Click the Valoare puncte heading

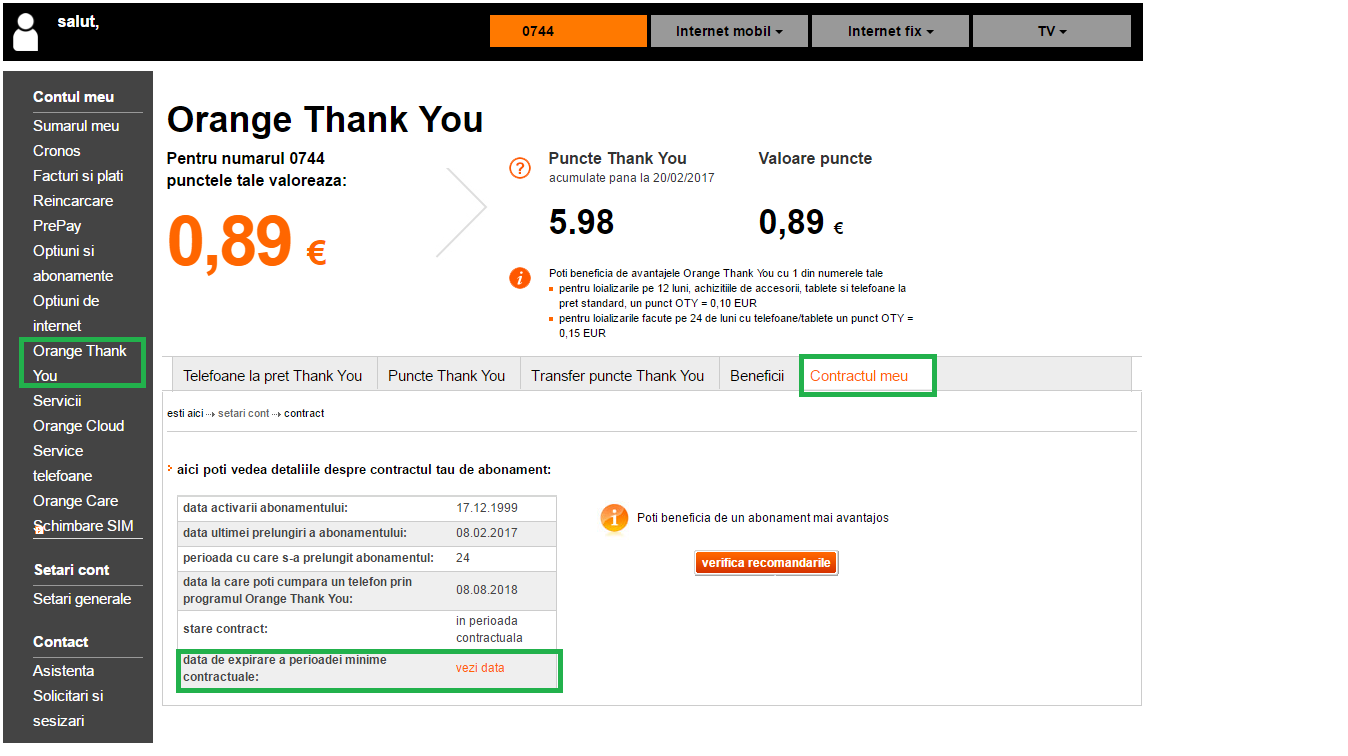[815, 158]
